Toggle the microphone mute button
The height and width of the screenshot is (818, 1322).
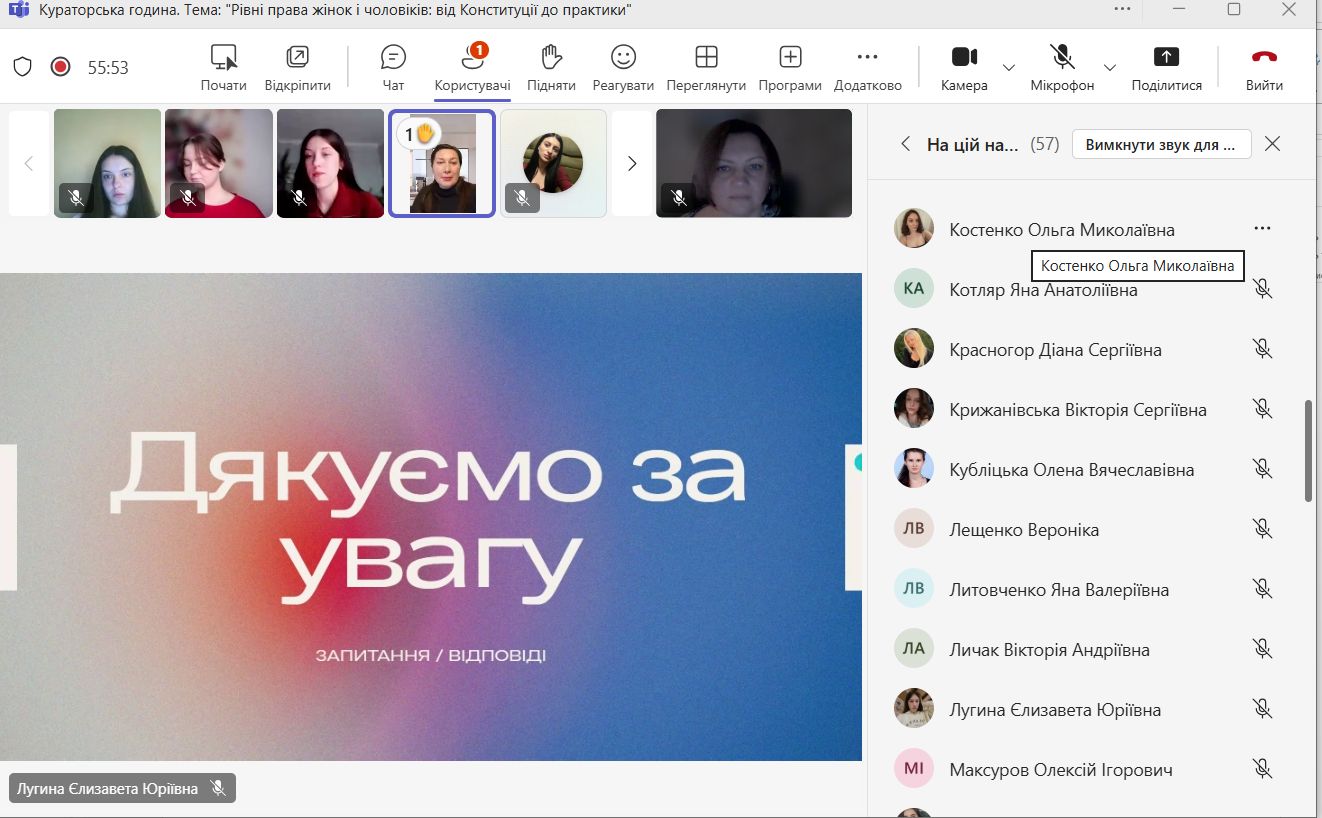1062,66
